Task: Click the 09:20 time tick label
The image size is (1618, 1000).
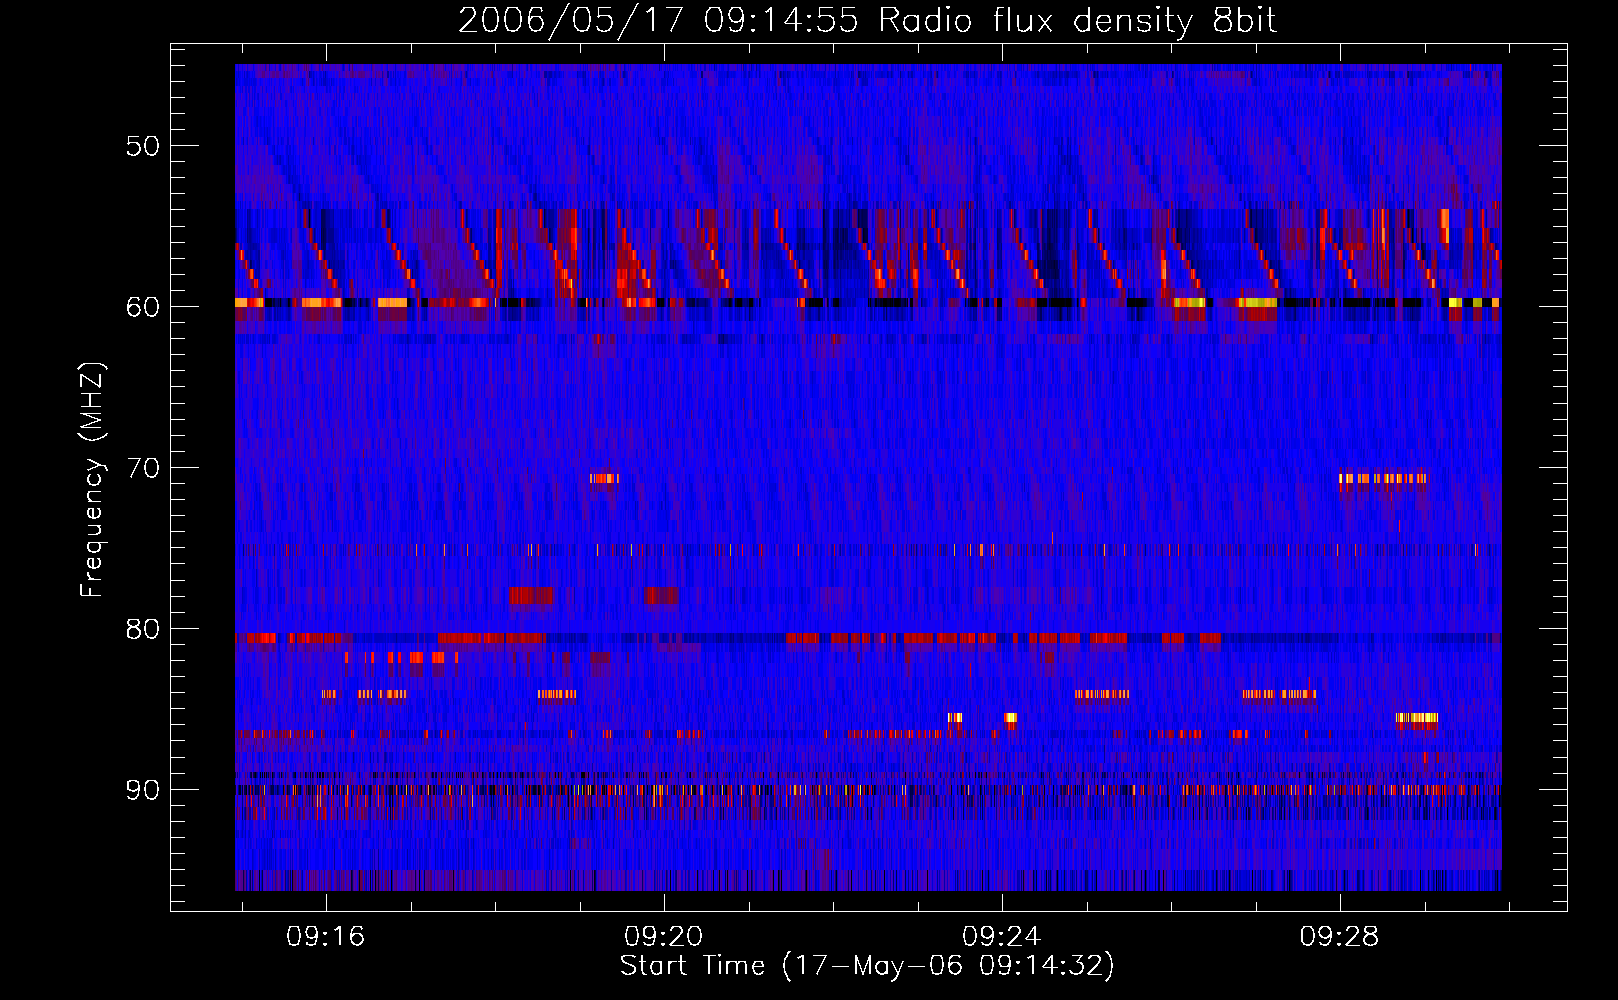Action: pyautogui.click(x=664, y=937)
